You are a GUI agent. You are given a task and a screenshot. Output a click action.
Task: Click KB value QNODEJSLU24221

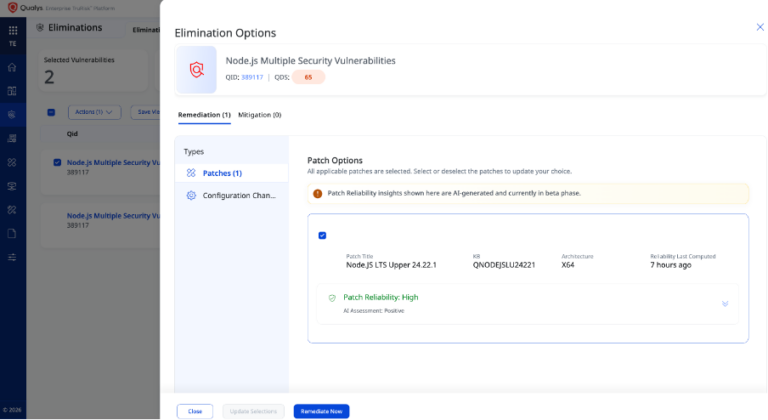(504, 265)
